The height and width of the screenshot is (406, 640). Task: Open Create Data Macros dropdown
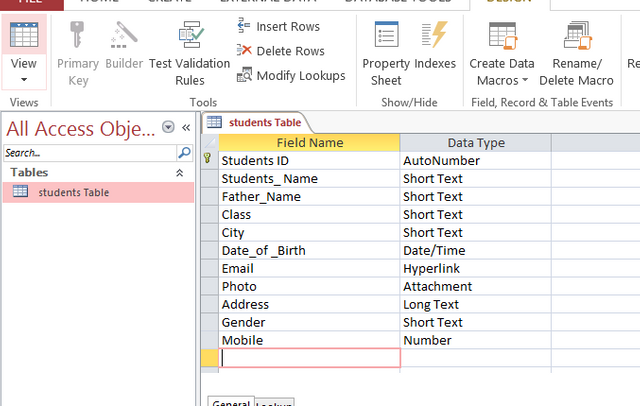(x=502, y=54)
